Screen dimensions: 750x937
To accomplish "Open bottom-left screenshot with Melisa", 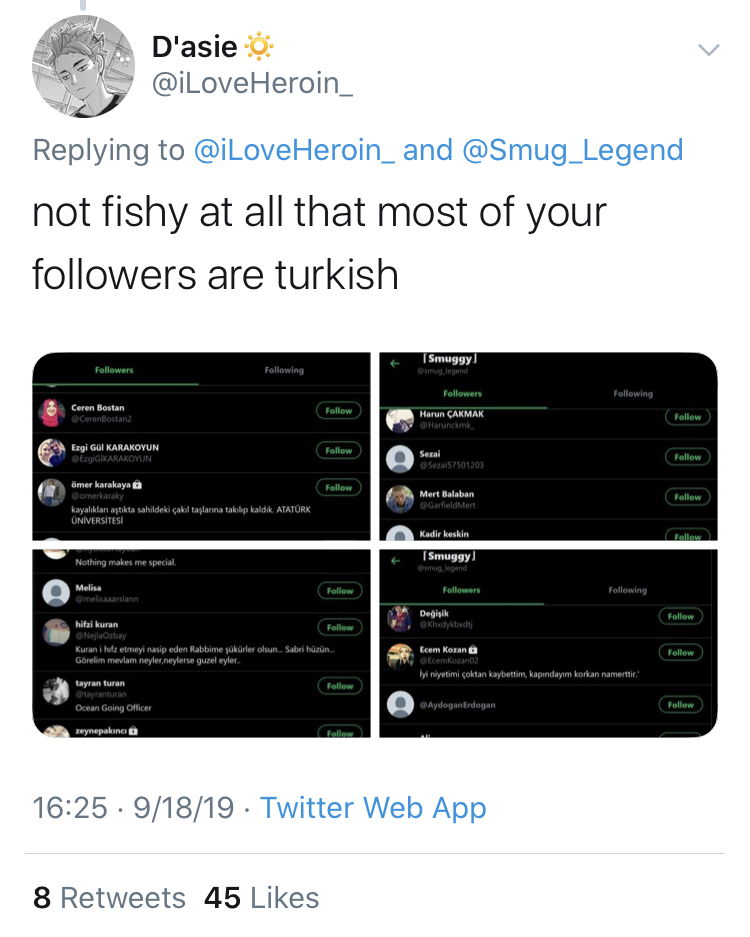I will 201,644.
